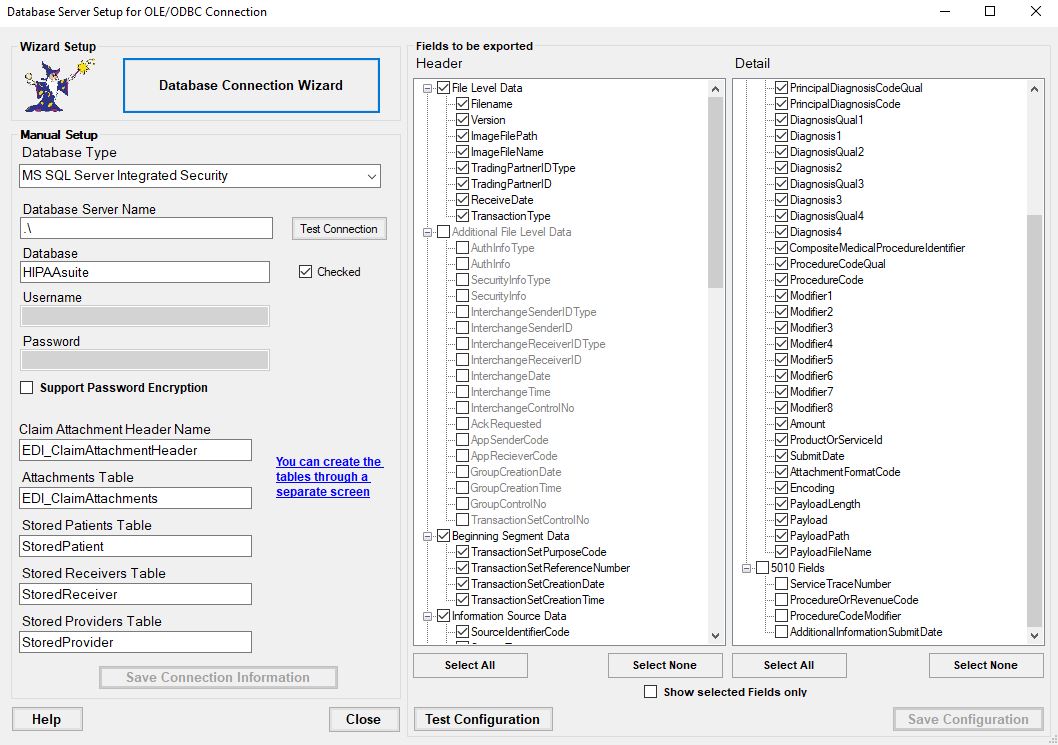
Task: Uncheck the Amount checkbox
Action: tap(781, 424)
